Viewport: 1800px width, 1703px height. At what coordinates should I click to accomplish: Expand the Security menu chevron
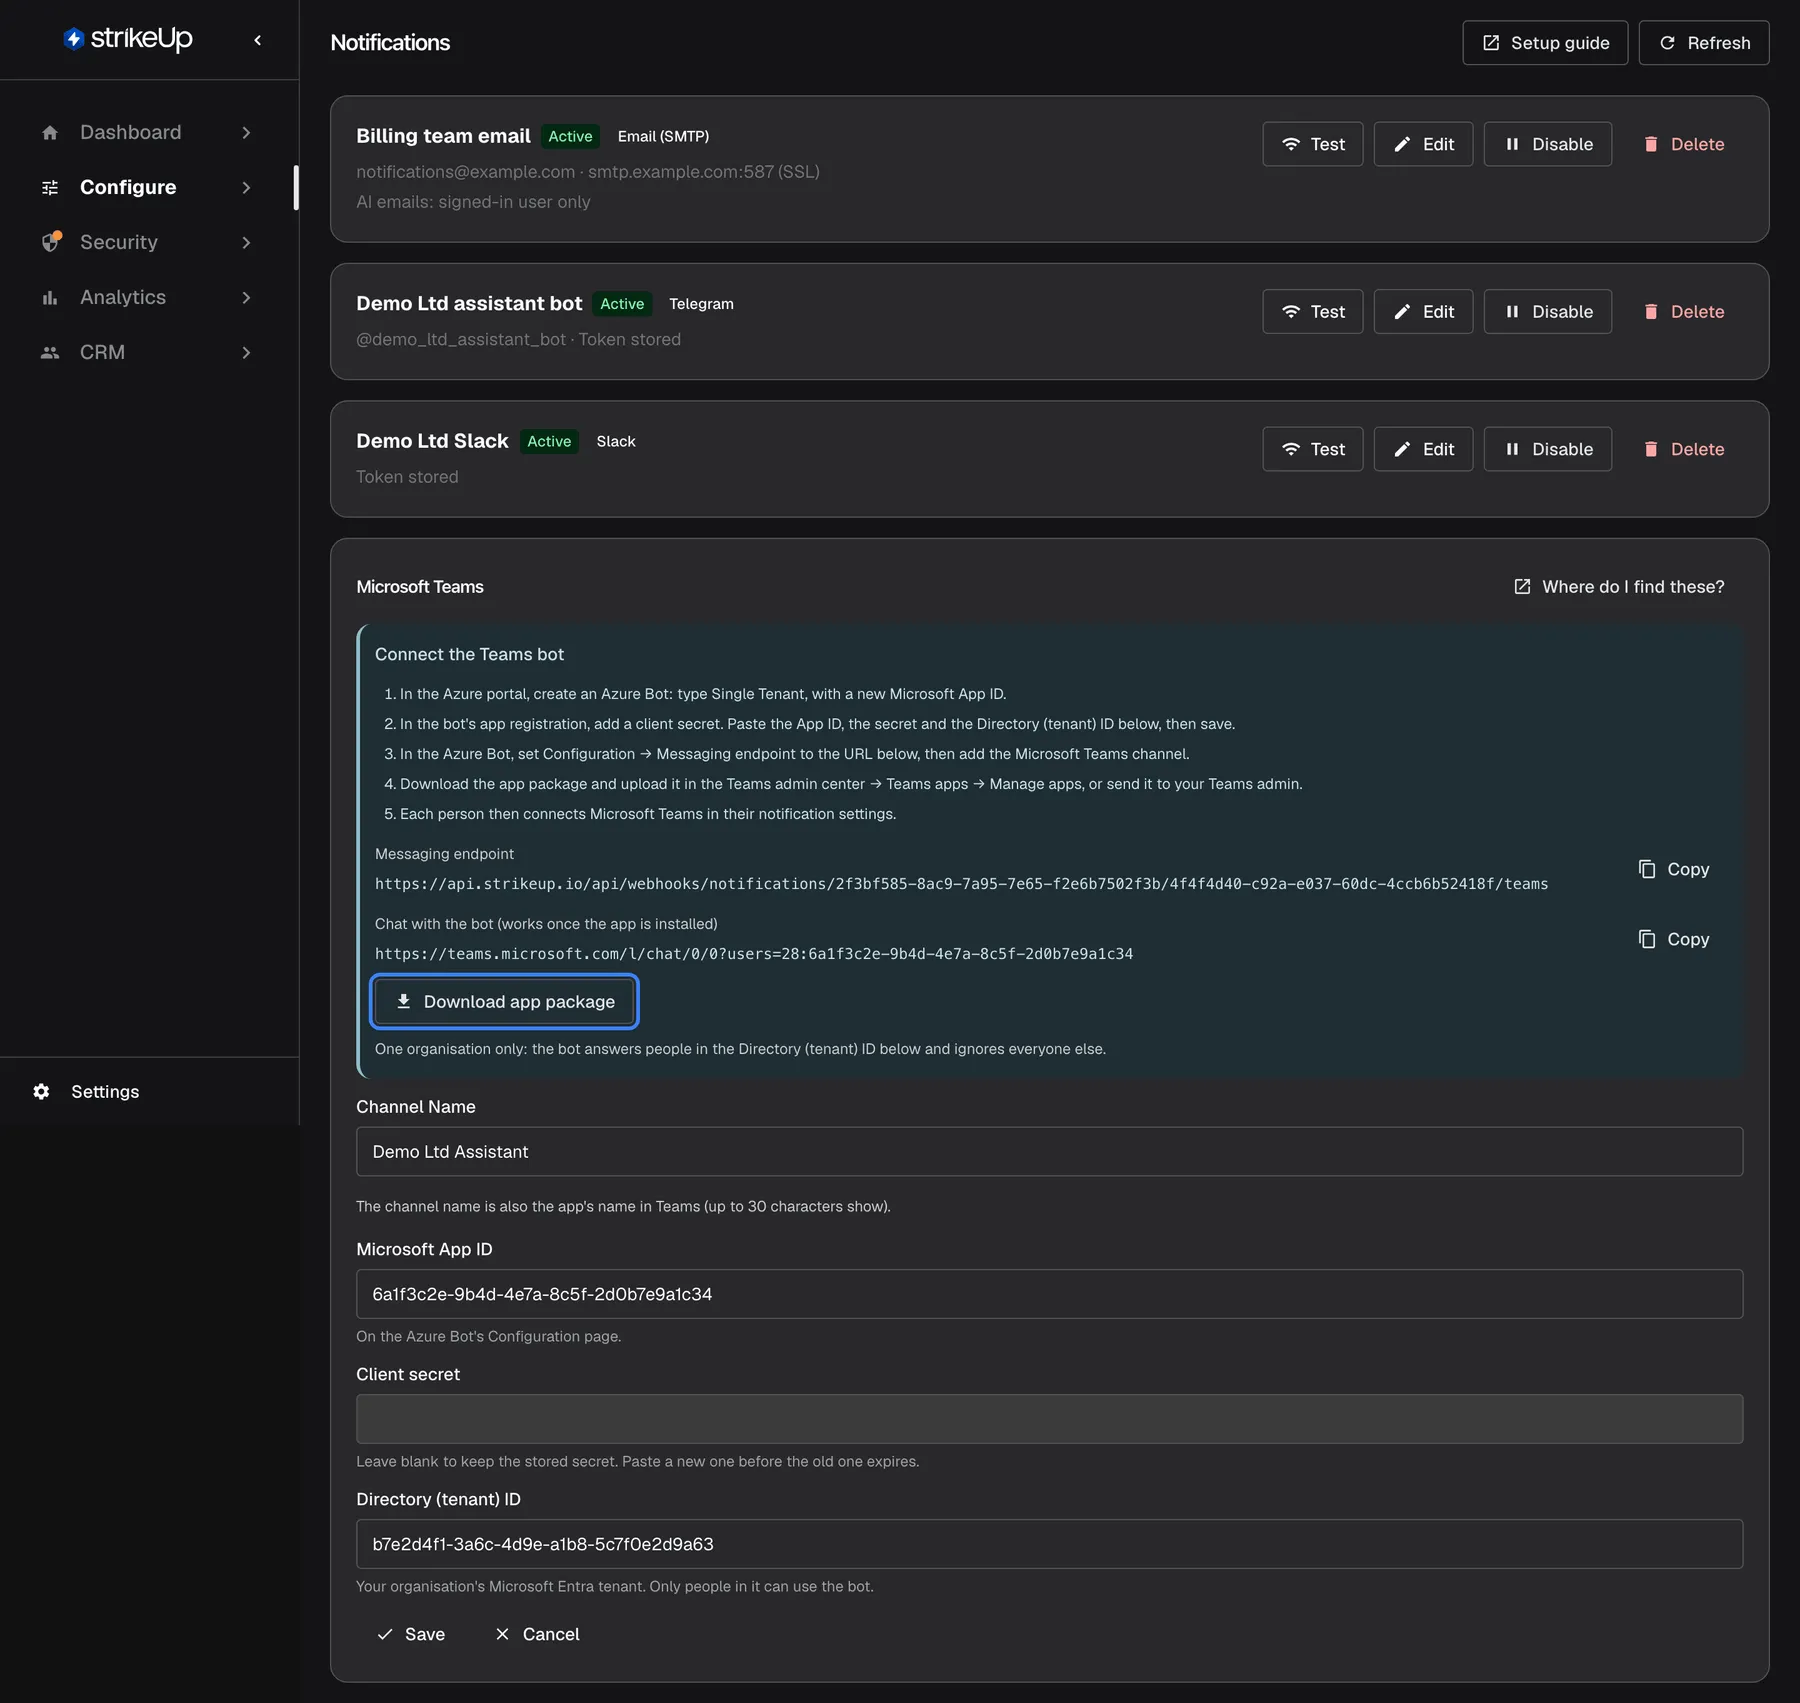(246, 243)
